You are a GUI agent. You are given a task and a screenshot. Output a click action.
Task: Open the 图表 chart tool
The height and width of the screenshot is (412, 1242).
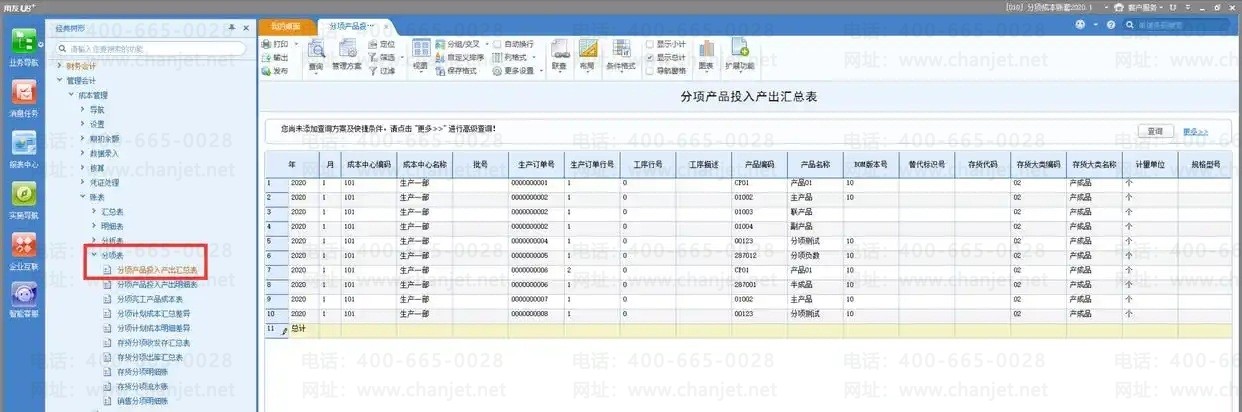pos(707,56)
